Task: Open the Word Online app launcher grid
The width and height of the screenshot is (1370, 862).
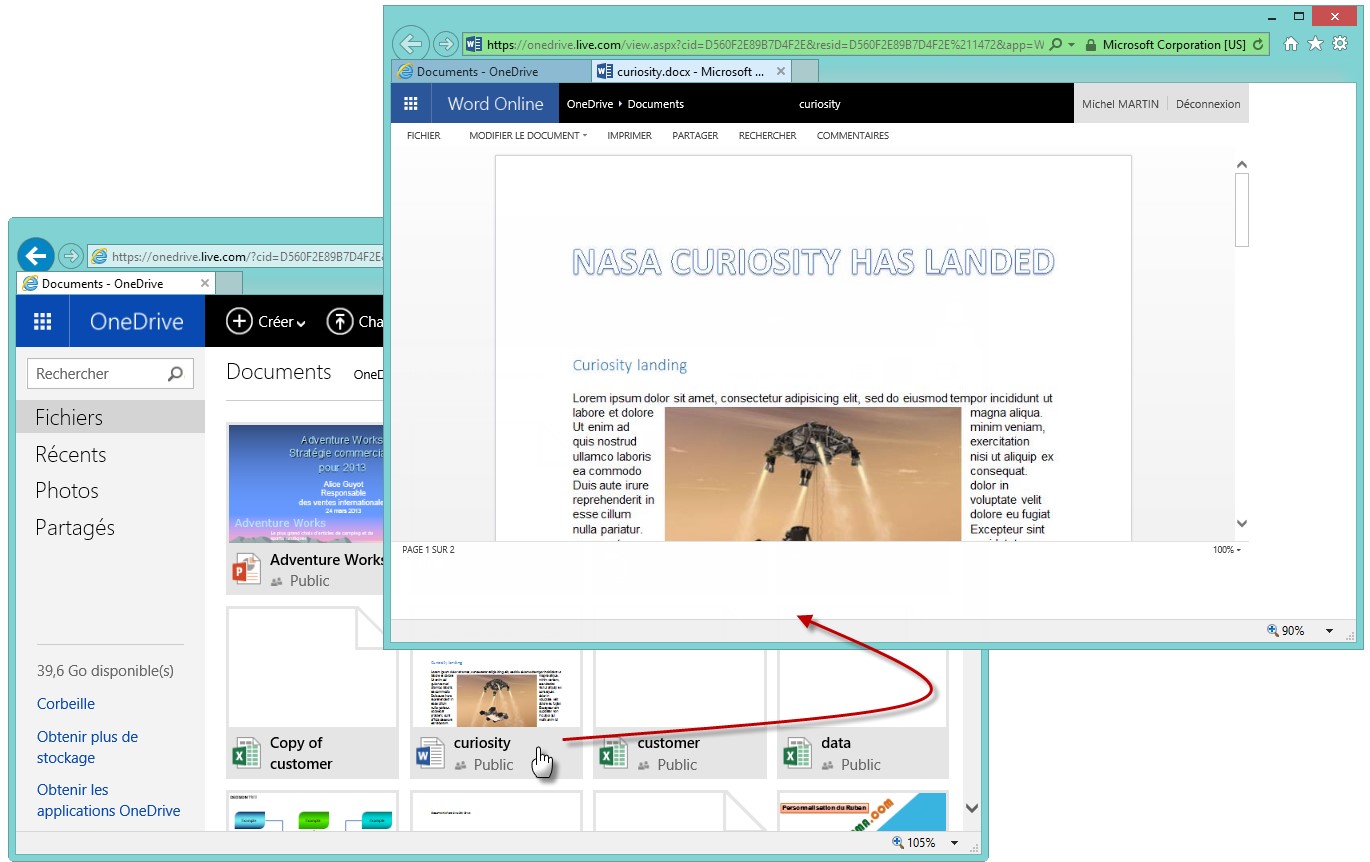Action: (410, 104)
